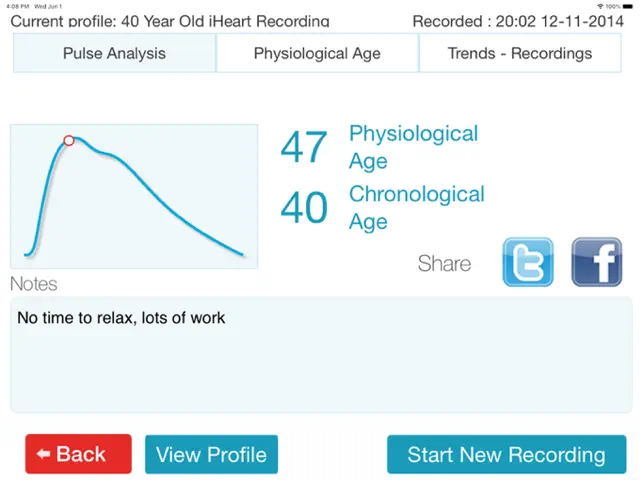Click the arrow icon on Back button

(43, 454)
